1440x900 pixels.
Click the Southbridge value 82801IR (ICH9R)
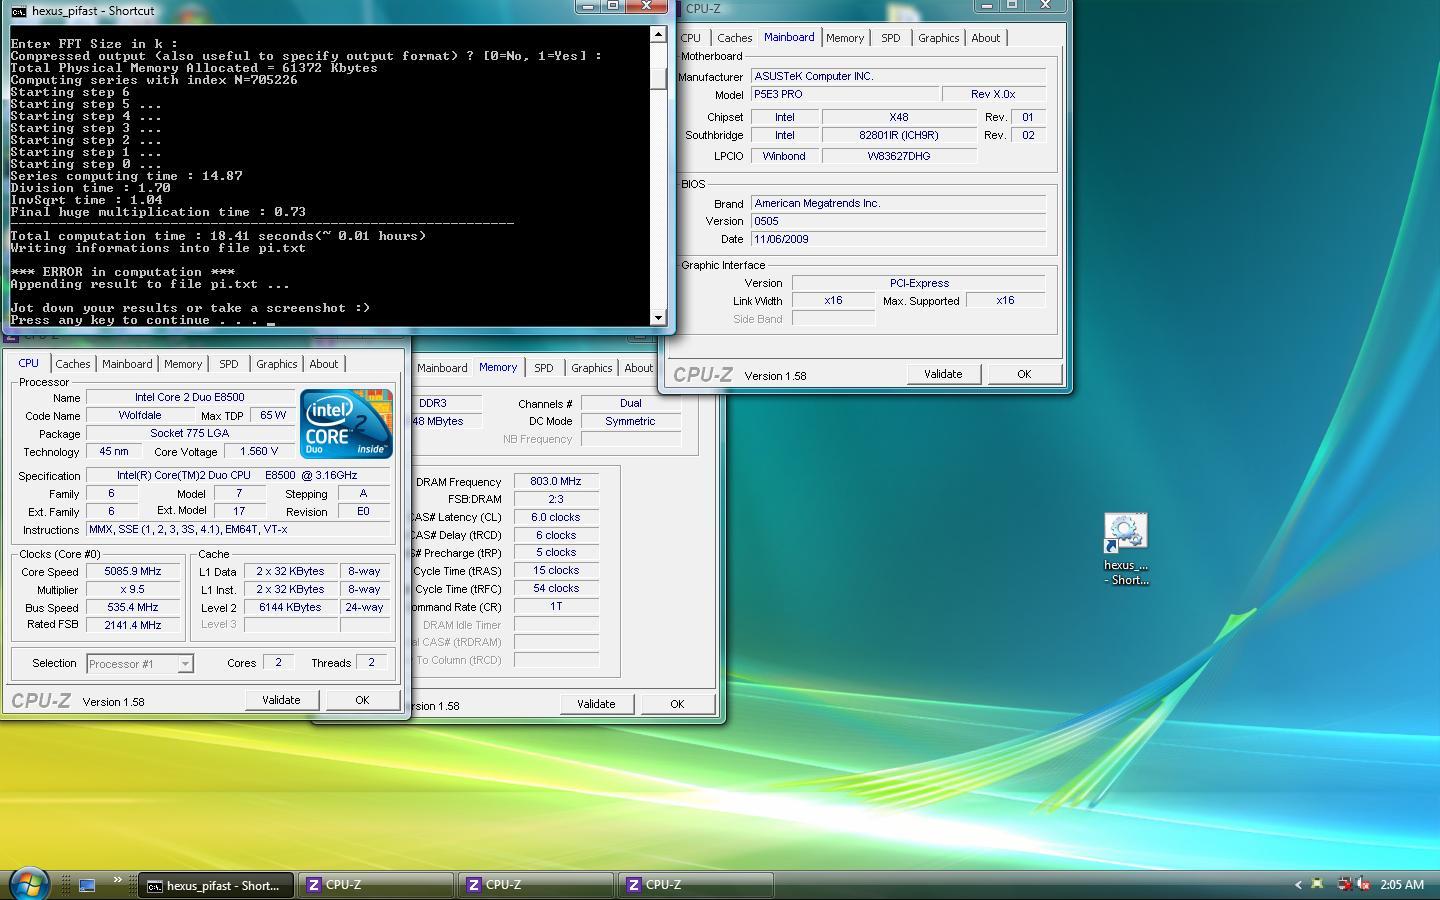pos(899,135)
